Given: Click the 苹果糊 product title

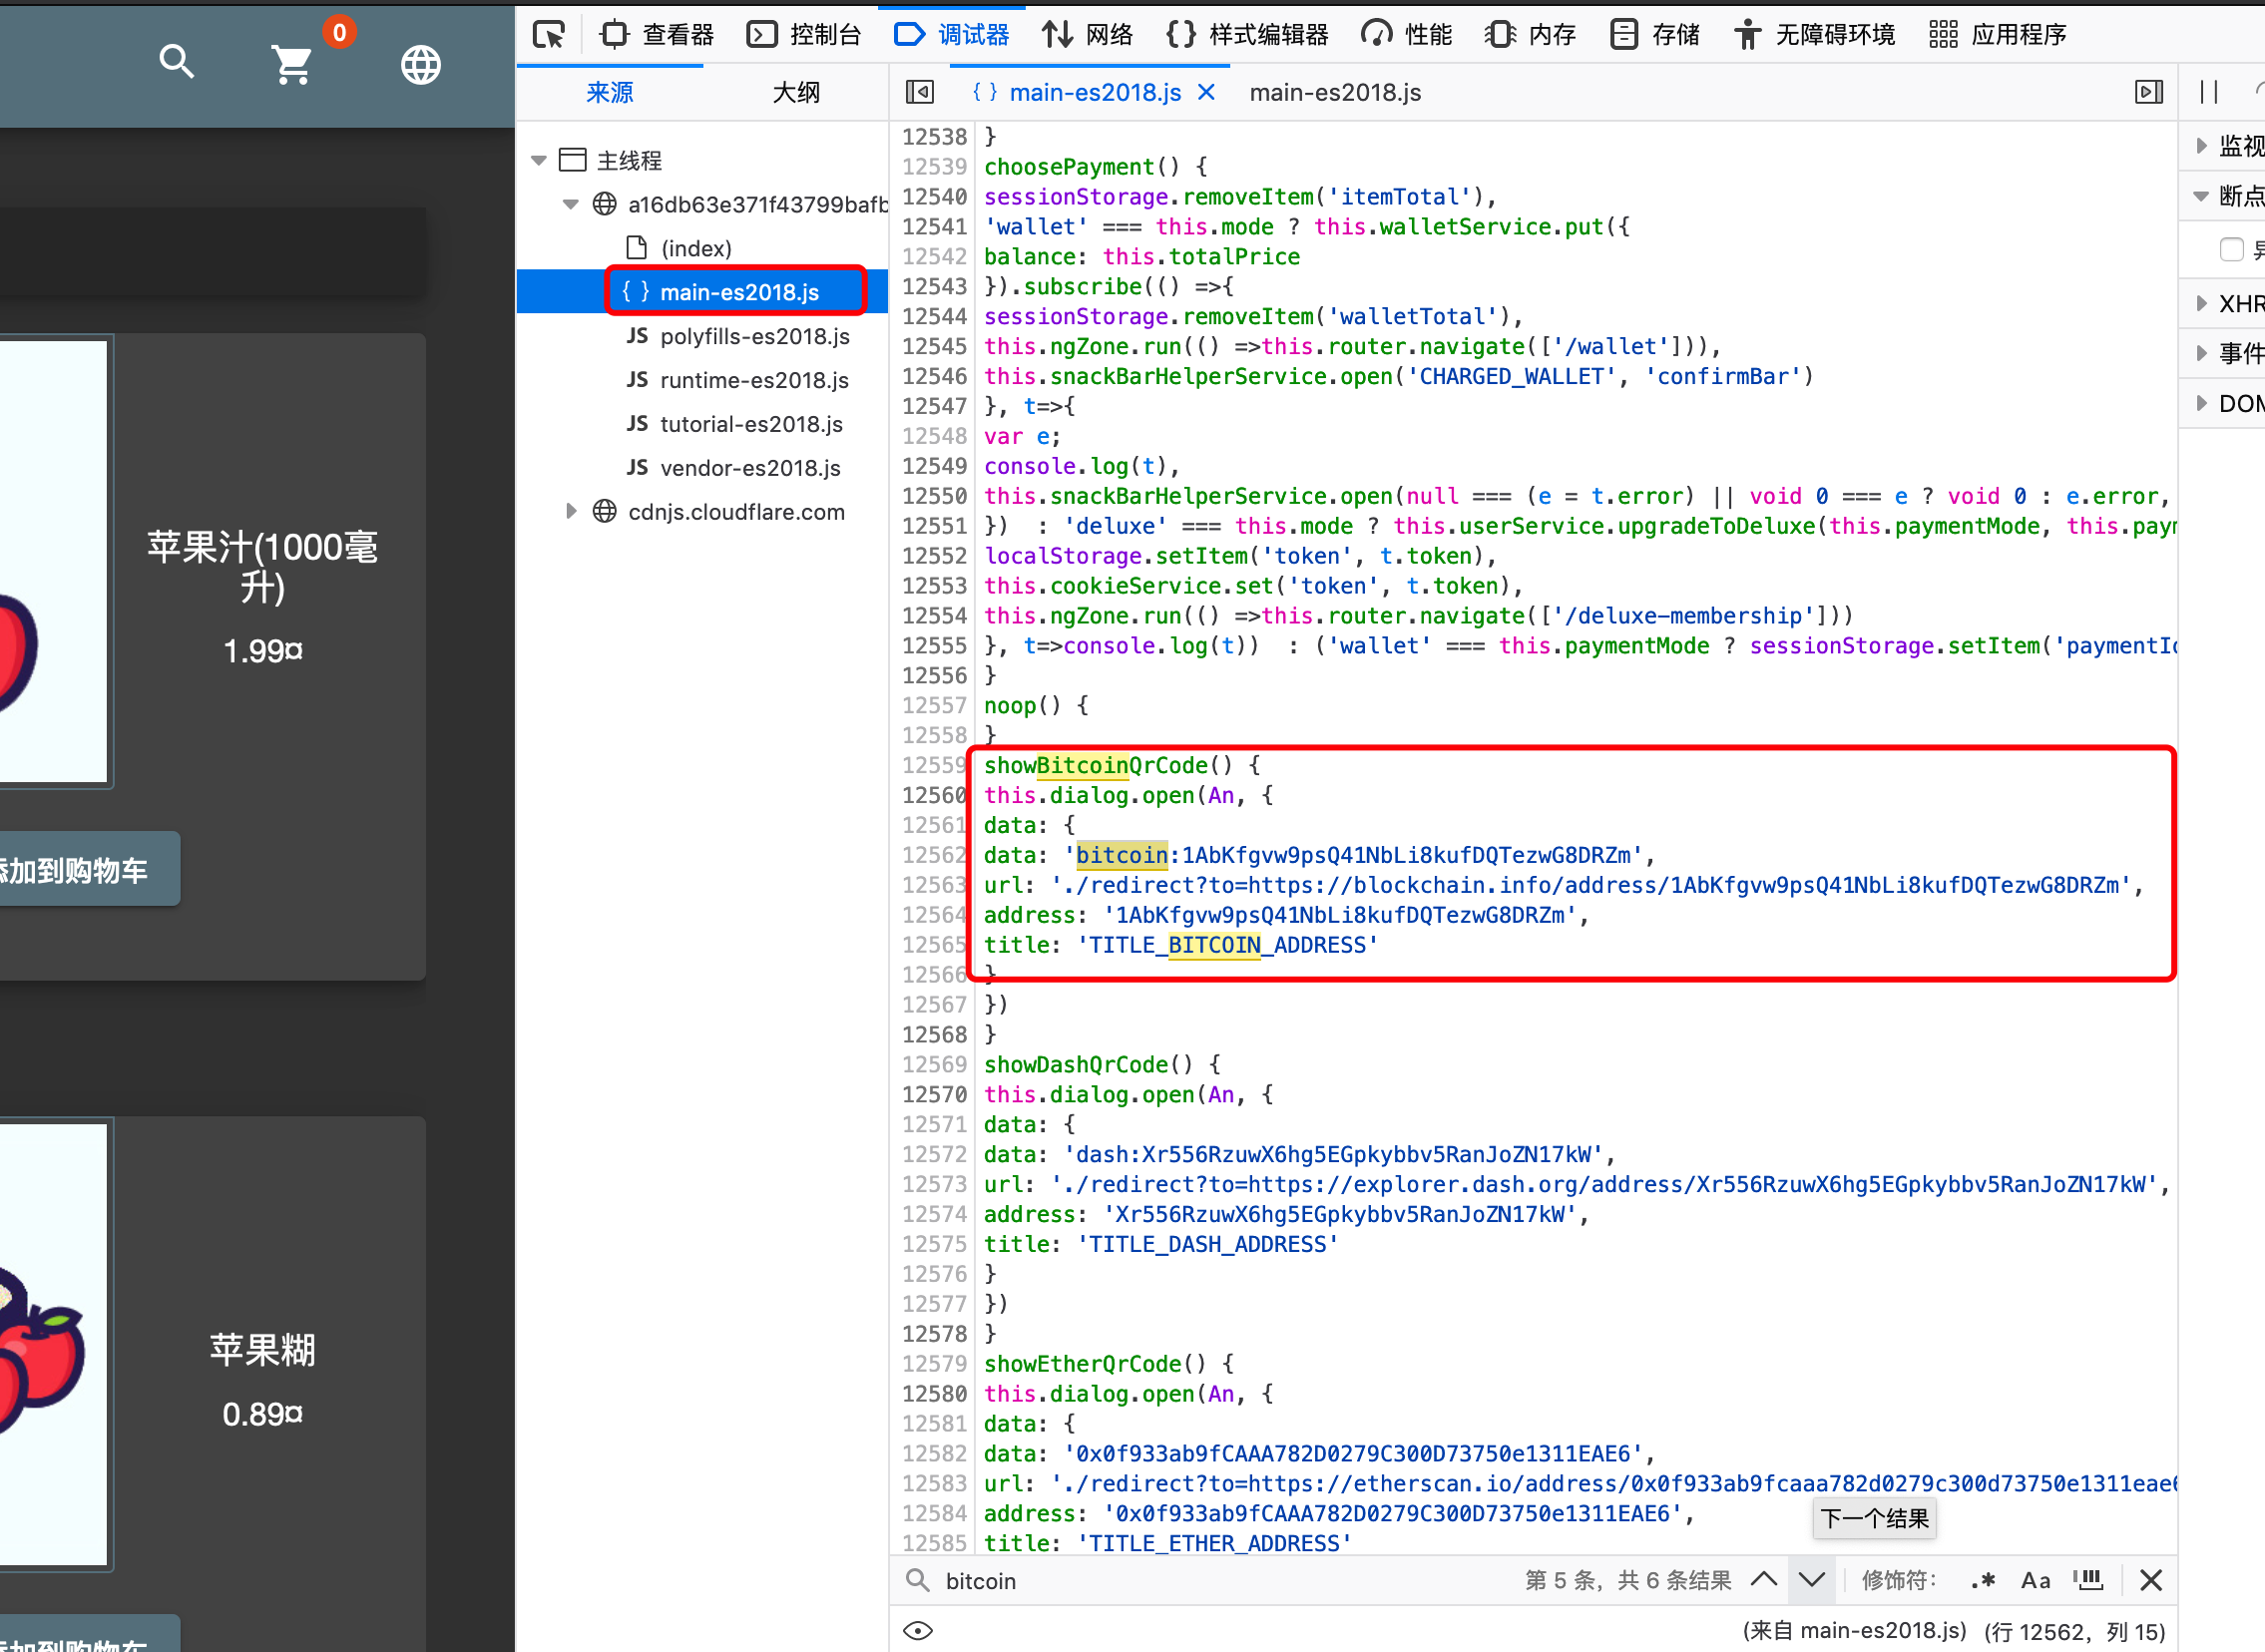Looking at the screenshot, I should tap(263, 1350).
